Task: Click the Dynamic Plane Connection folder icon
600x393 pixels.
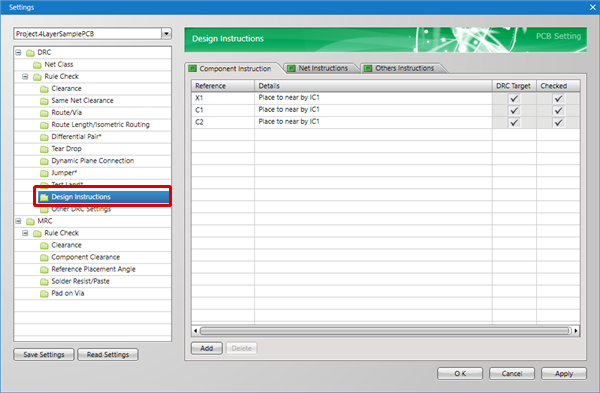Action: point(44,161)
